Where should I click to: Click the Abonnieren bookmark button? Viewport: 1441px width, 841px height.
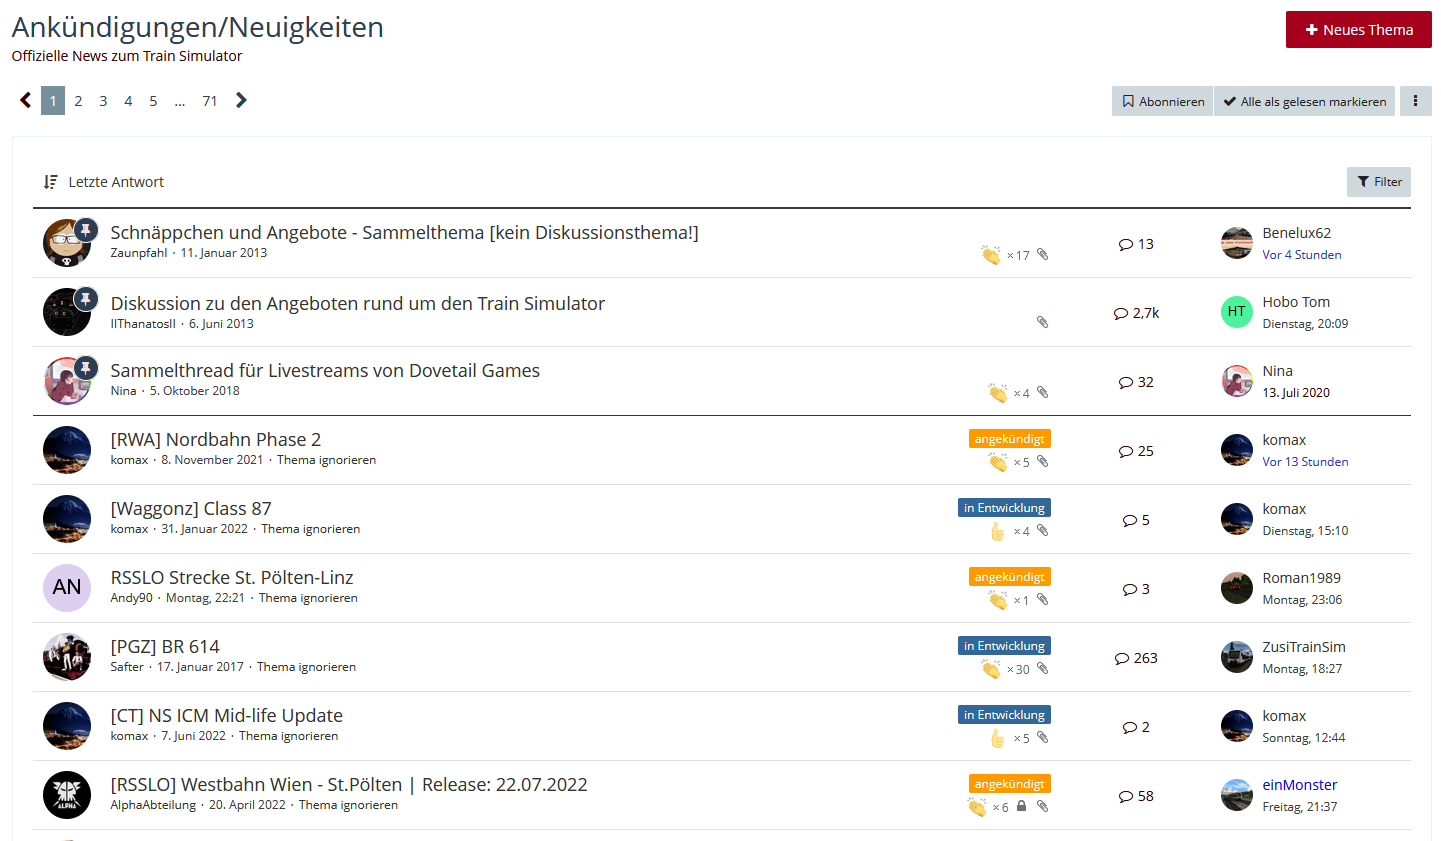(1162, 101)
